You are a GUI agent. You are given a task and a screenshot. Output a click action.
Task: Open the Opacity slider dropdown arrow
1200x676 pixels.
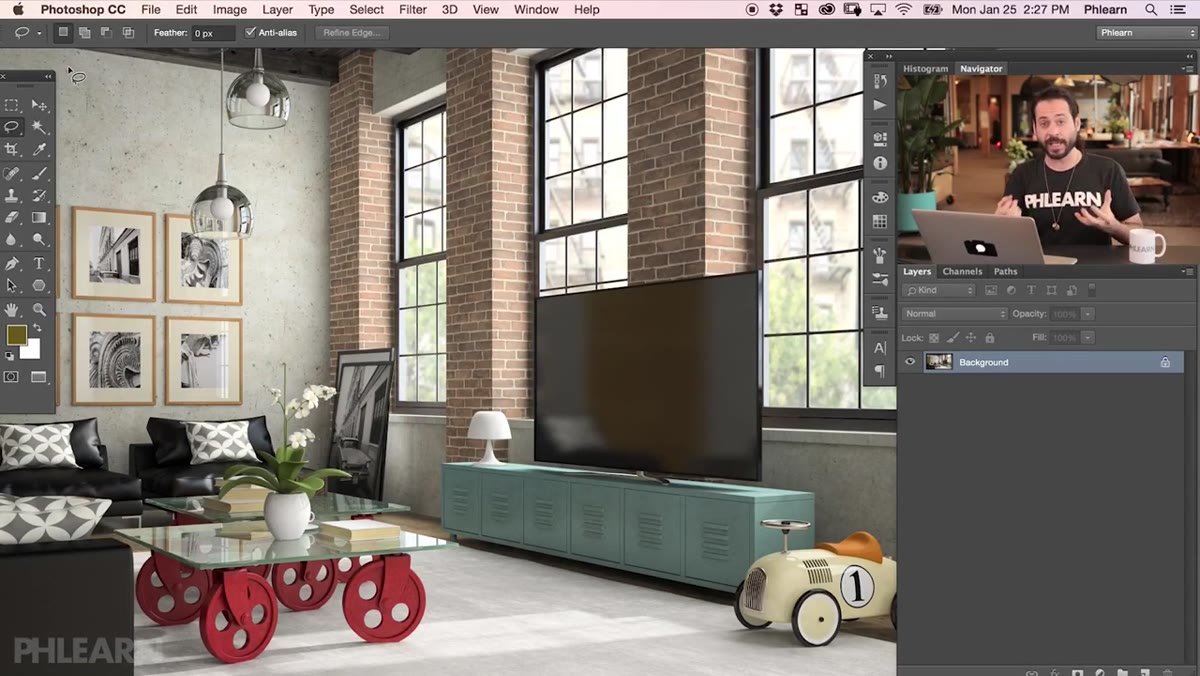click(1088, 314)
